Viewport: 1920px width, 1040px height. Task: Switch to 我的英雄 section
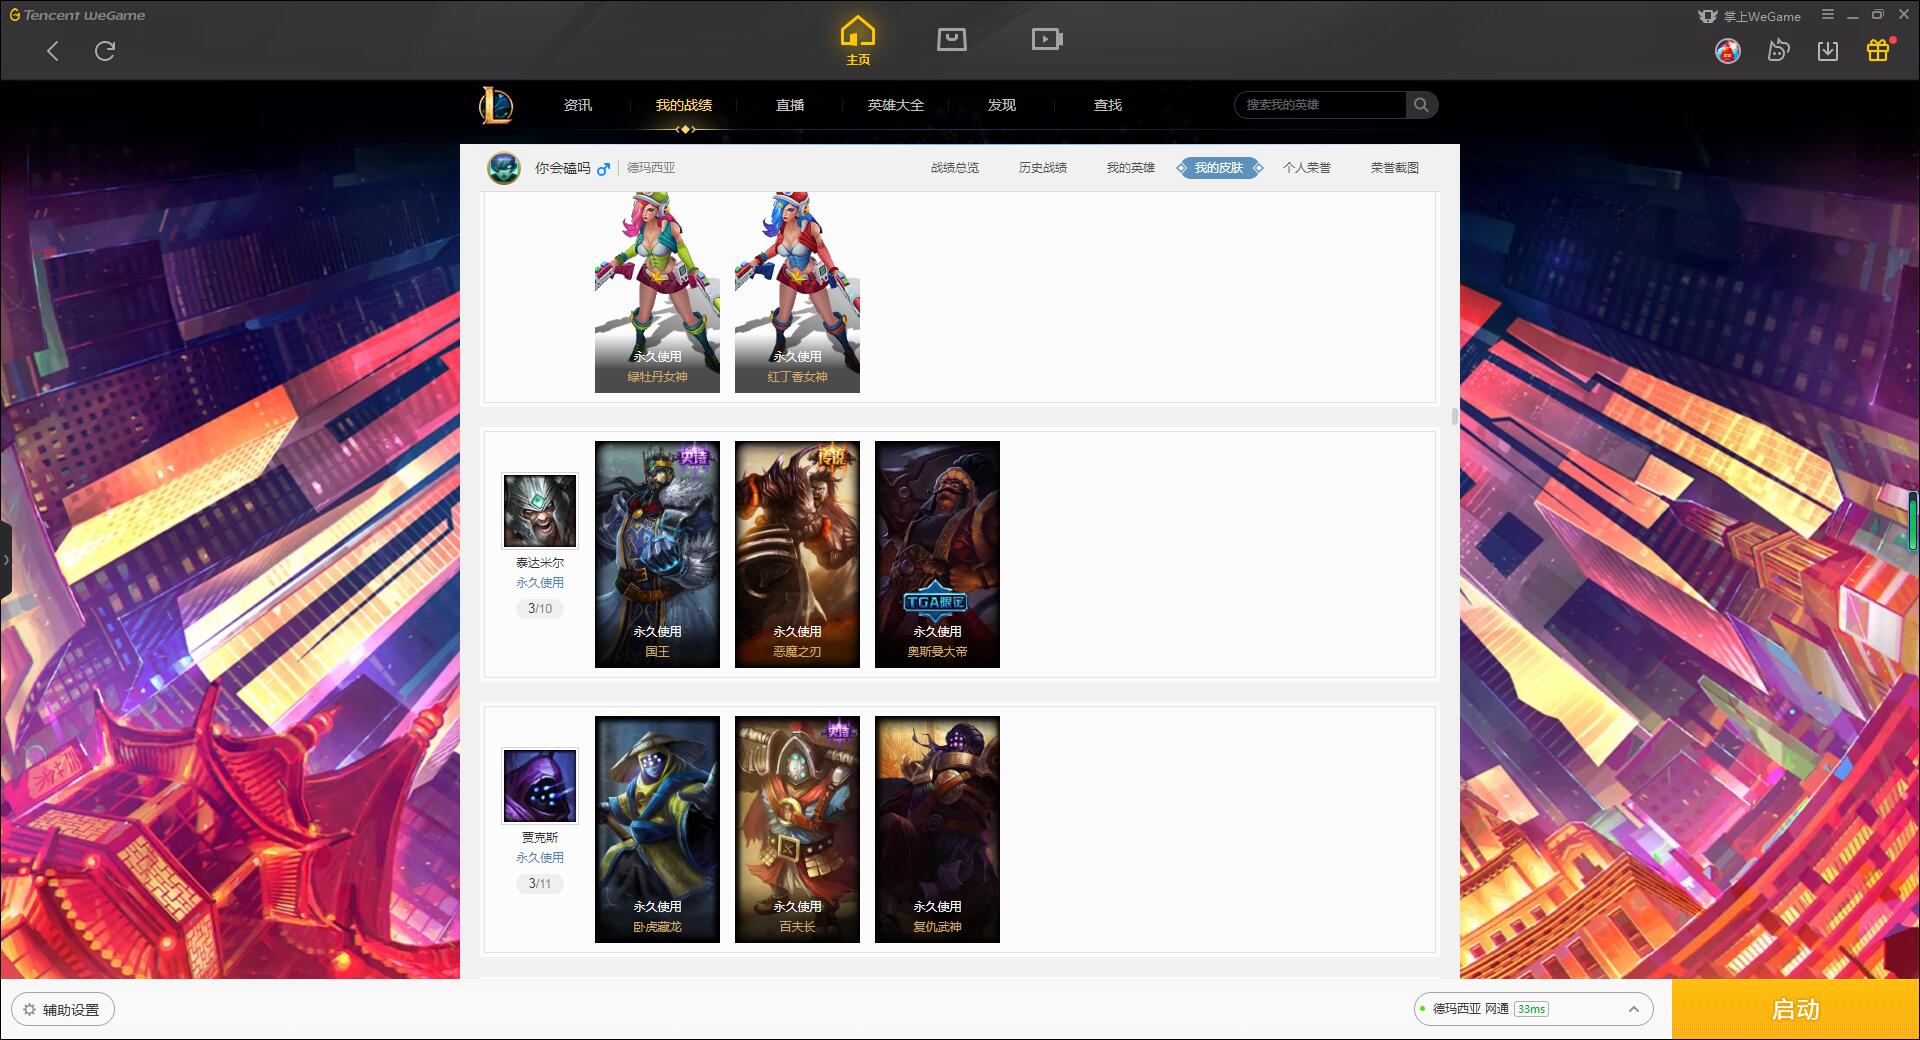[x=1131, y=168]
